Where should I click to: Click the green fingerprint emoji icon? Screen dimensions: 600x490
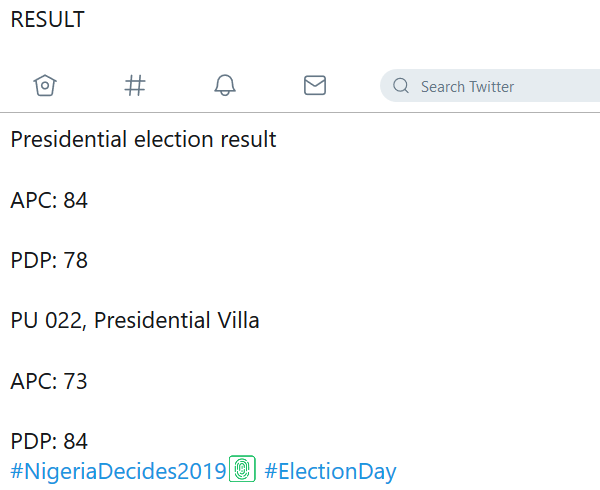[243, 470]
